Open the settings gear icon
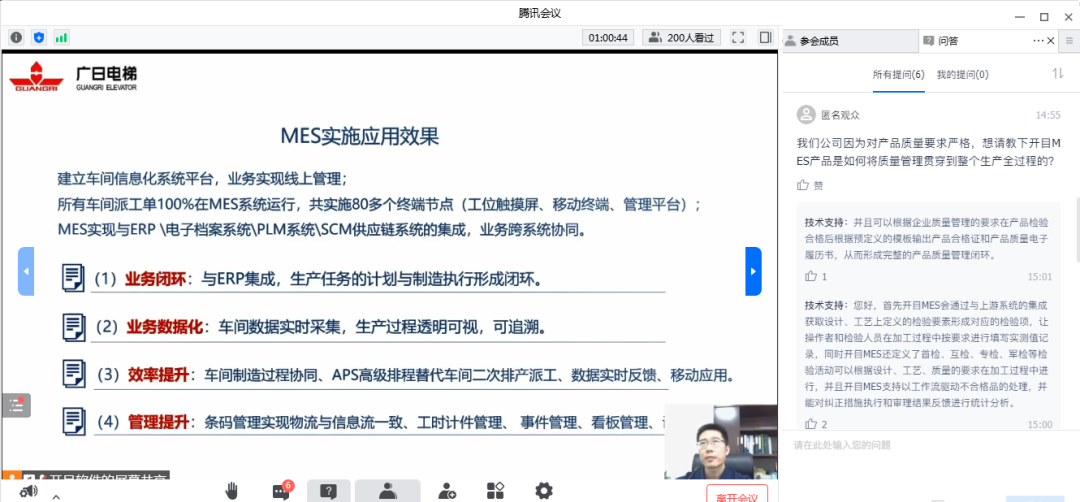 click(x=543, y=490)
